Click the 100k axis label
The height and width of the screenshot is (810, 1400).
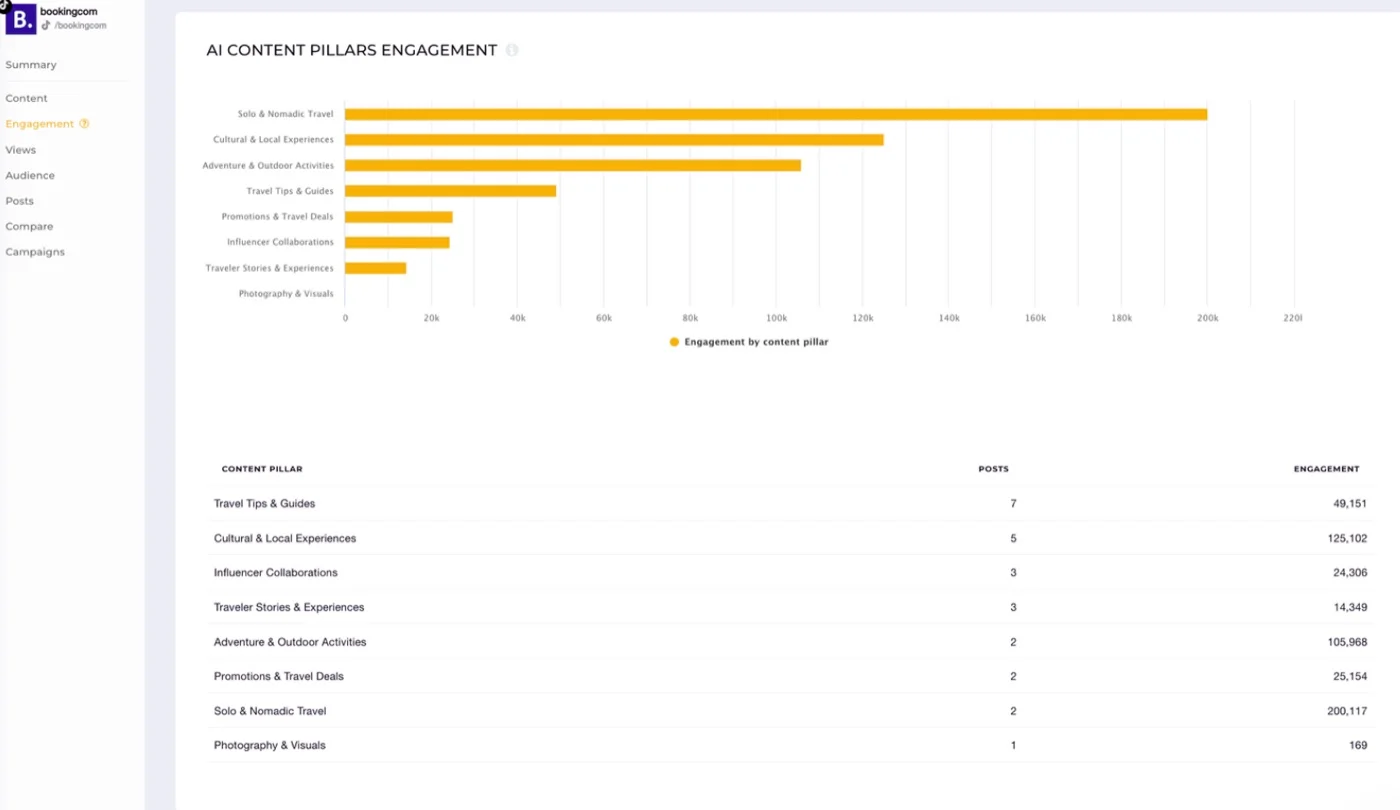(x=776, y=318)
